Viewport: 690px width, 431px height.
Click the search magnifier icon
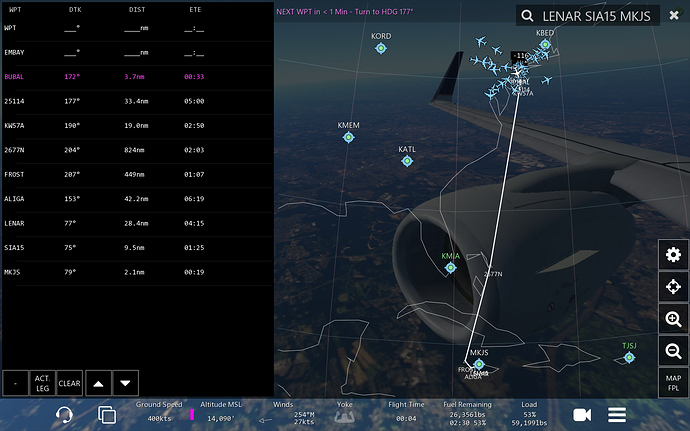click(x=527, y=16)
